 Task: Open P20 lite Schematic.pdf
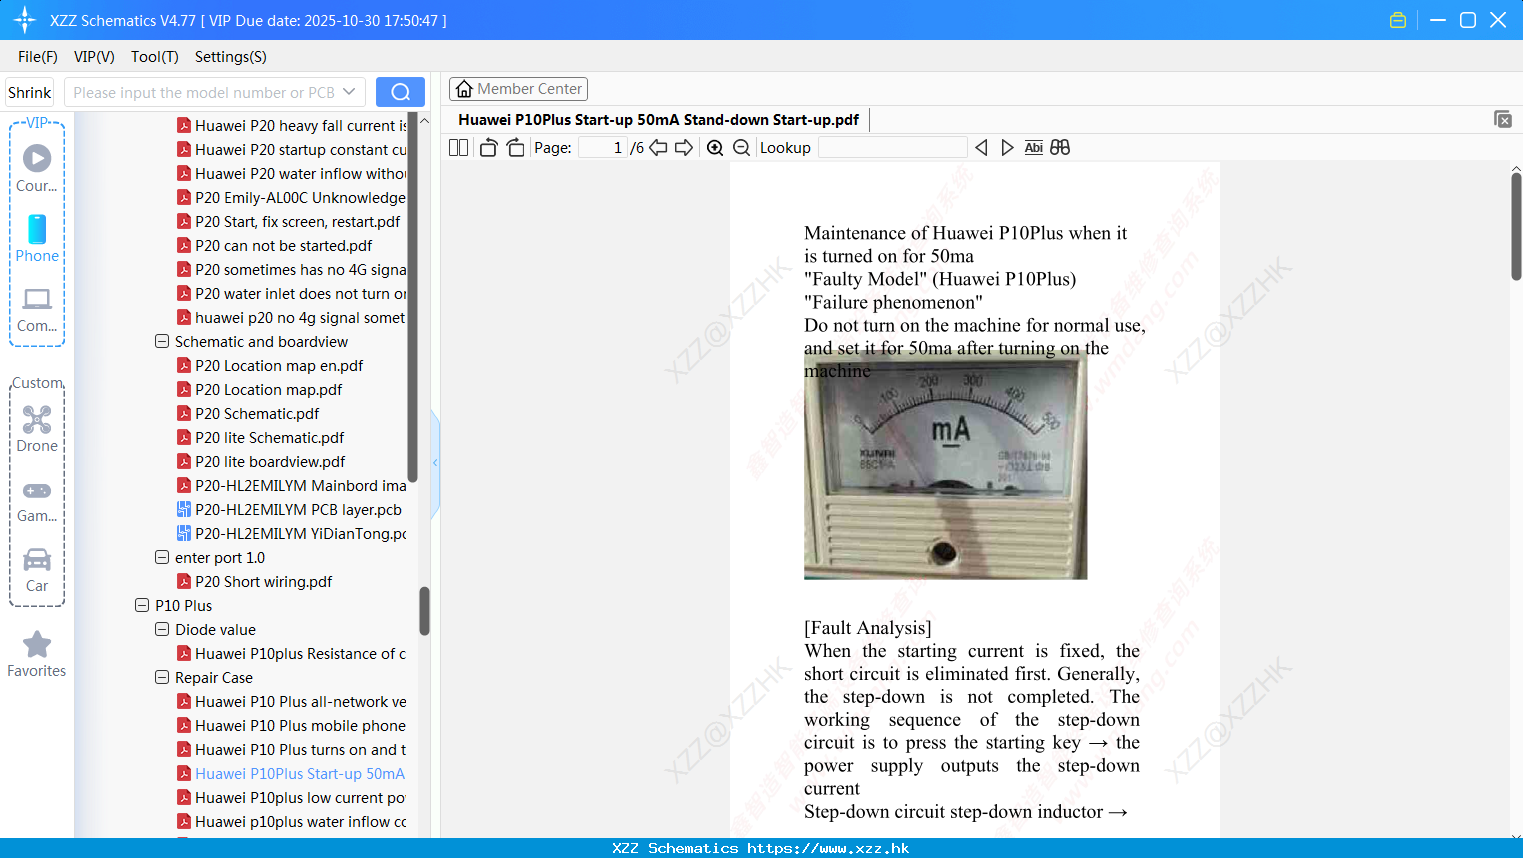pyautogui.click(x=269, y=438)
